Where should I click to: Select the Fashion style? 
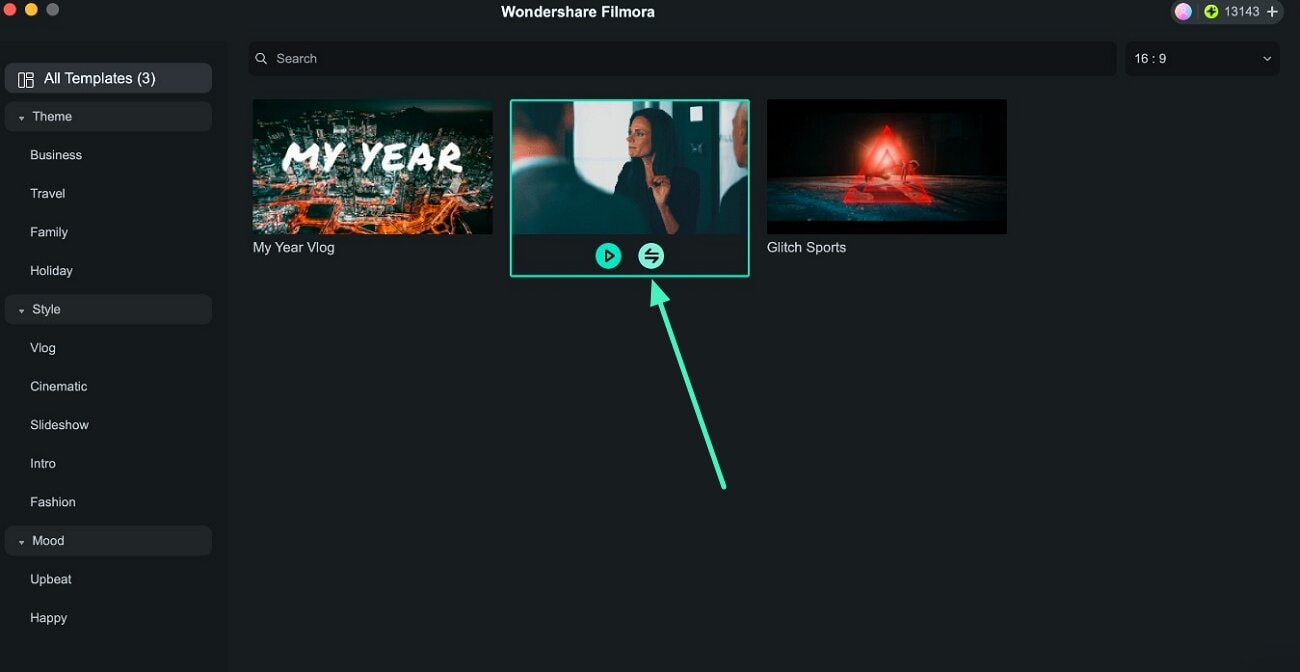click(53, 502)
